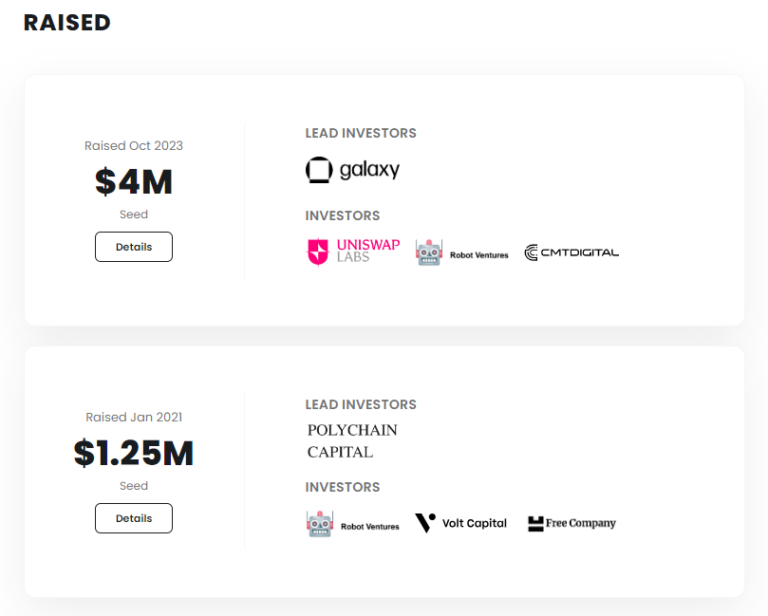
Task: Select the Free Company investor logo
Action: [572, 523]
